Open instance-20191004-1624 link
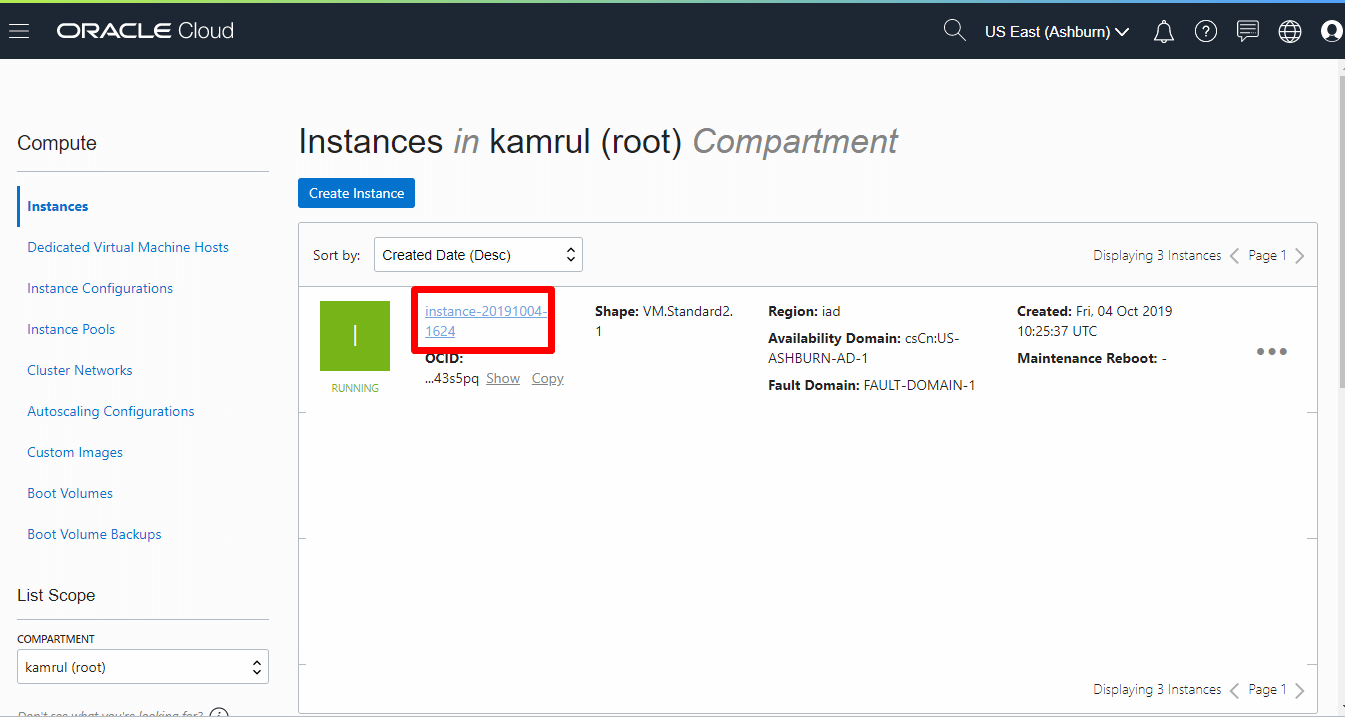Screen dimensions: 1345x717 point(486,321)
